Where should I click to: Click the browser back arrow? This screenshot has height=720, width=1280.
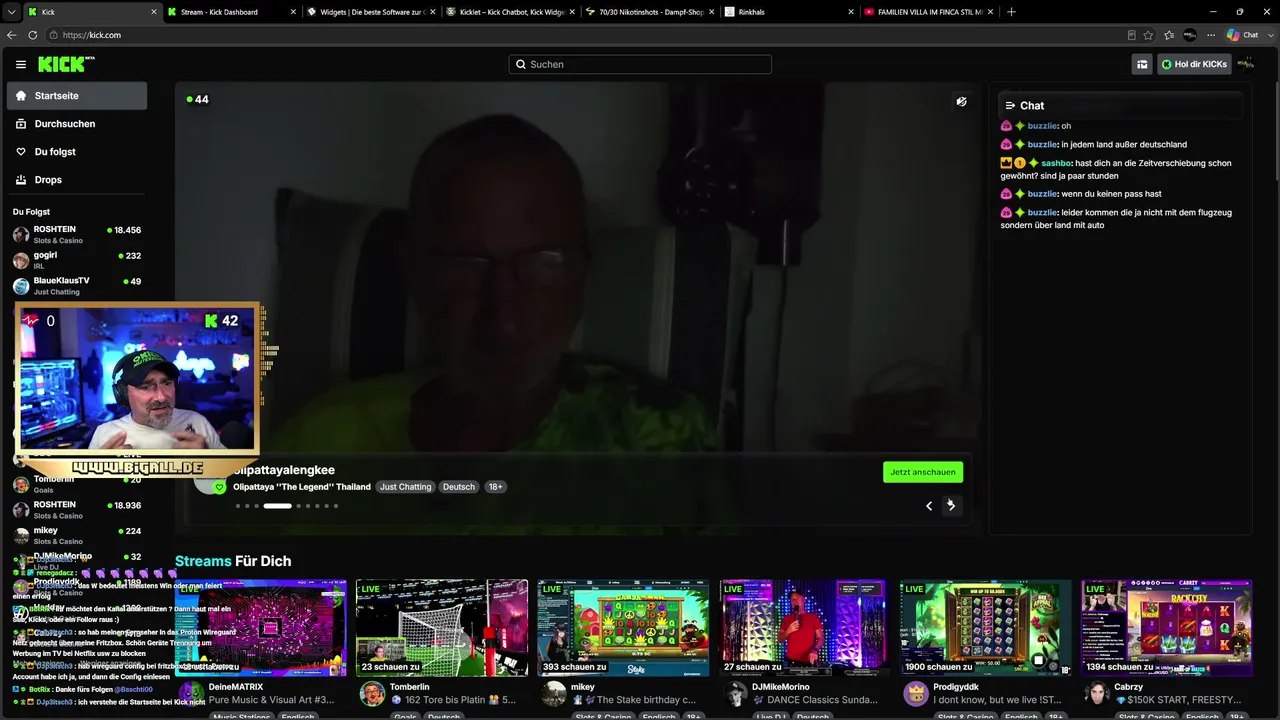(x=12, y=35)
